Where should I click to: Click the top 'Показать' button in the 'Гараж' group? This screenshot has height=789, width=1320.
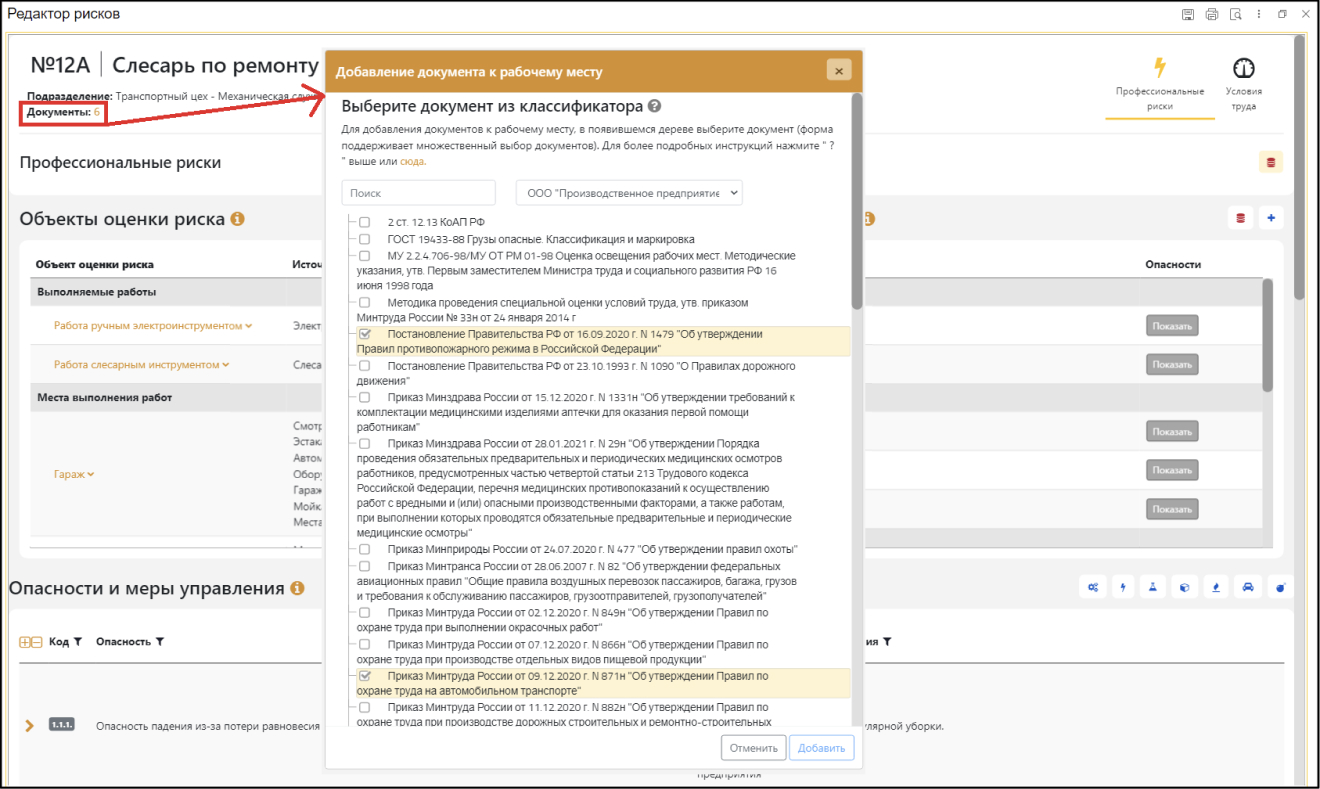[1172, 431]
